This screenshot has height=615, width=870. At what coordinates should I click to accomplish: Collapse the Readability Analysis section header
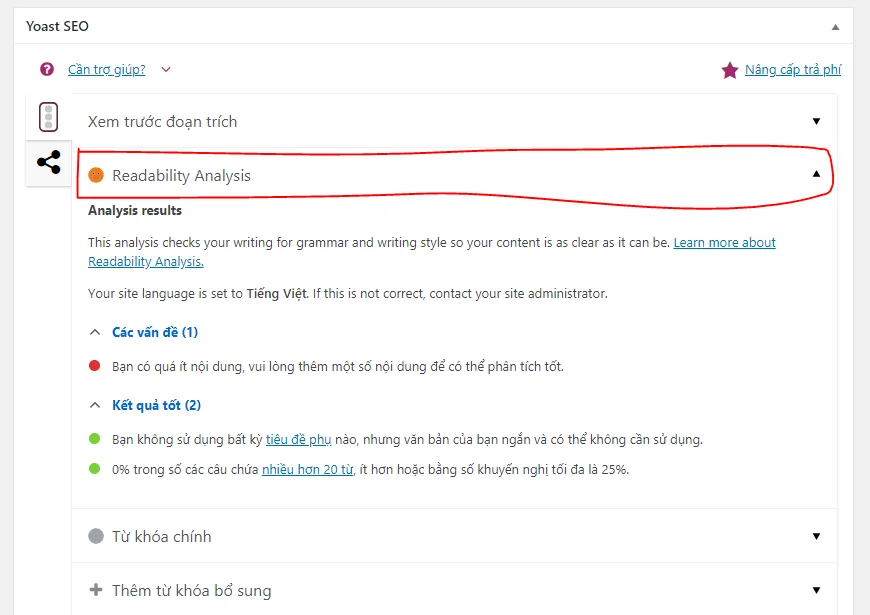(x=454, y=175)
